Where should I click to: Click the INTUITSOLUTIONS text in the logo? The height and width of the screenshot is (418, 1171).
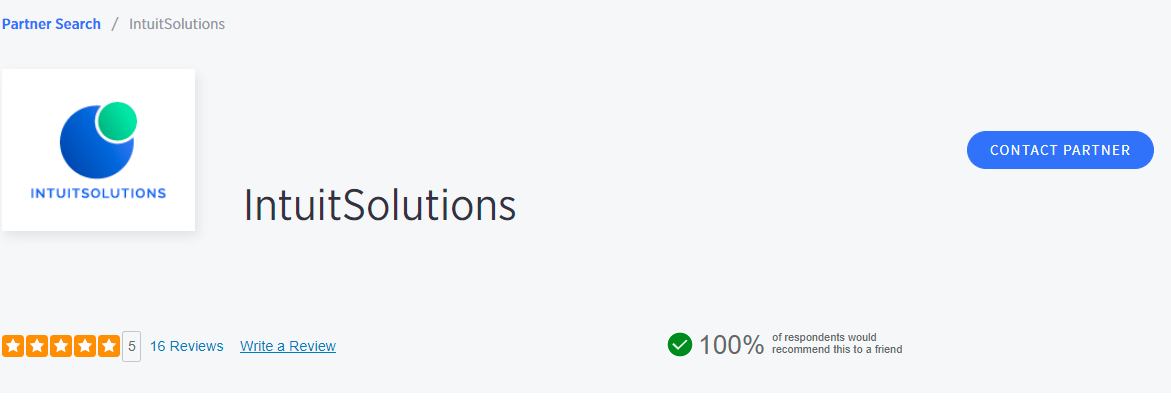pos(98,193)
